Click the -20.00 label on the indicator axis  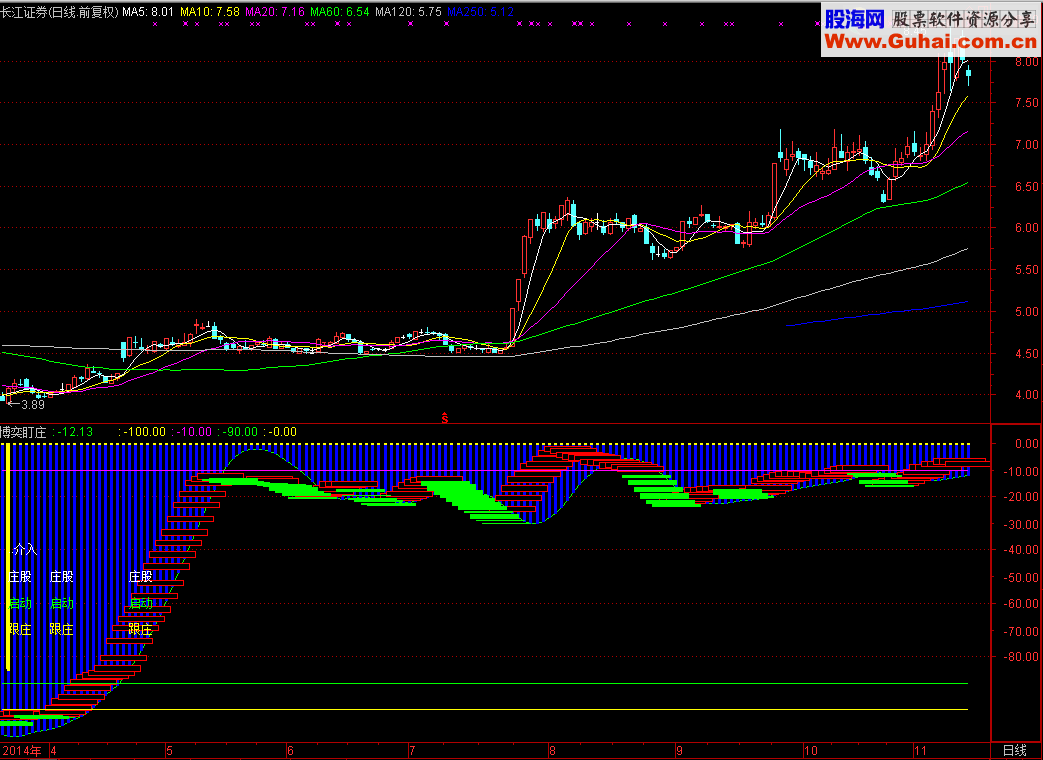(1021, 497)
